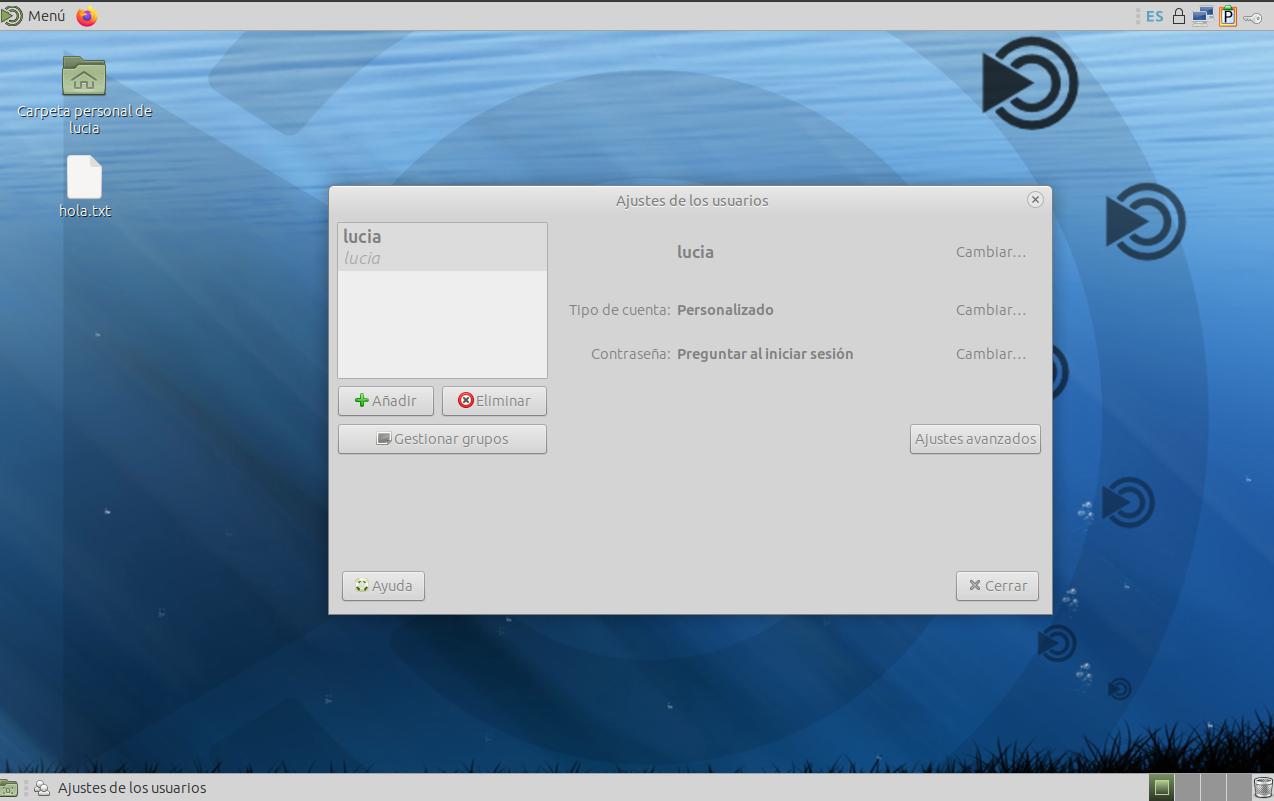Change the Tipo de cuenta setting

click(990, 310)
